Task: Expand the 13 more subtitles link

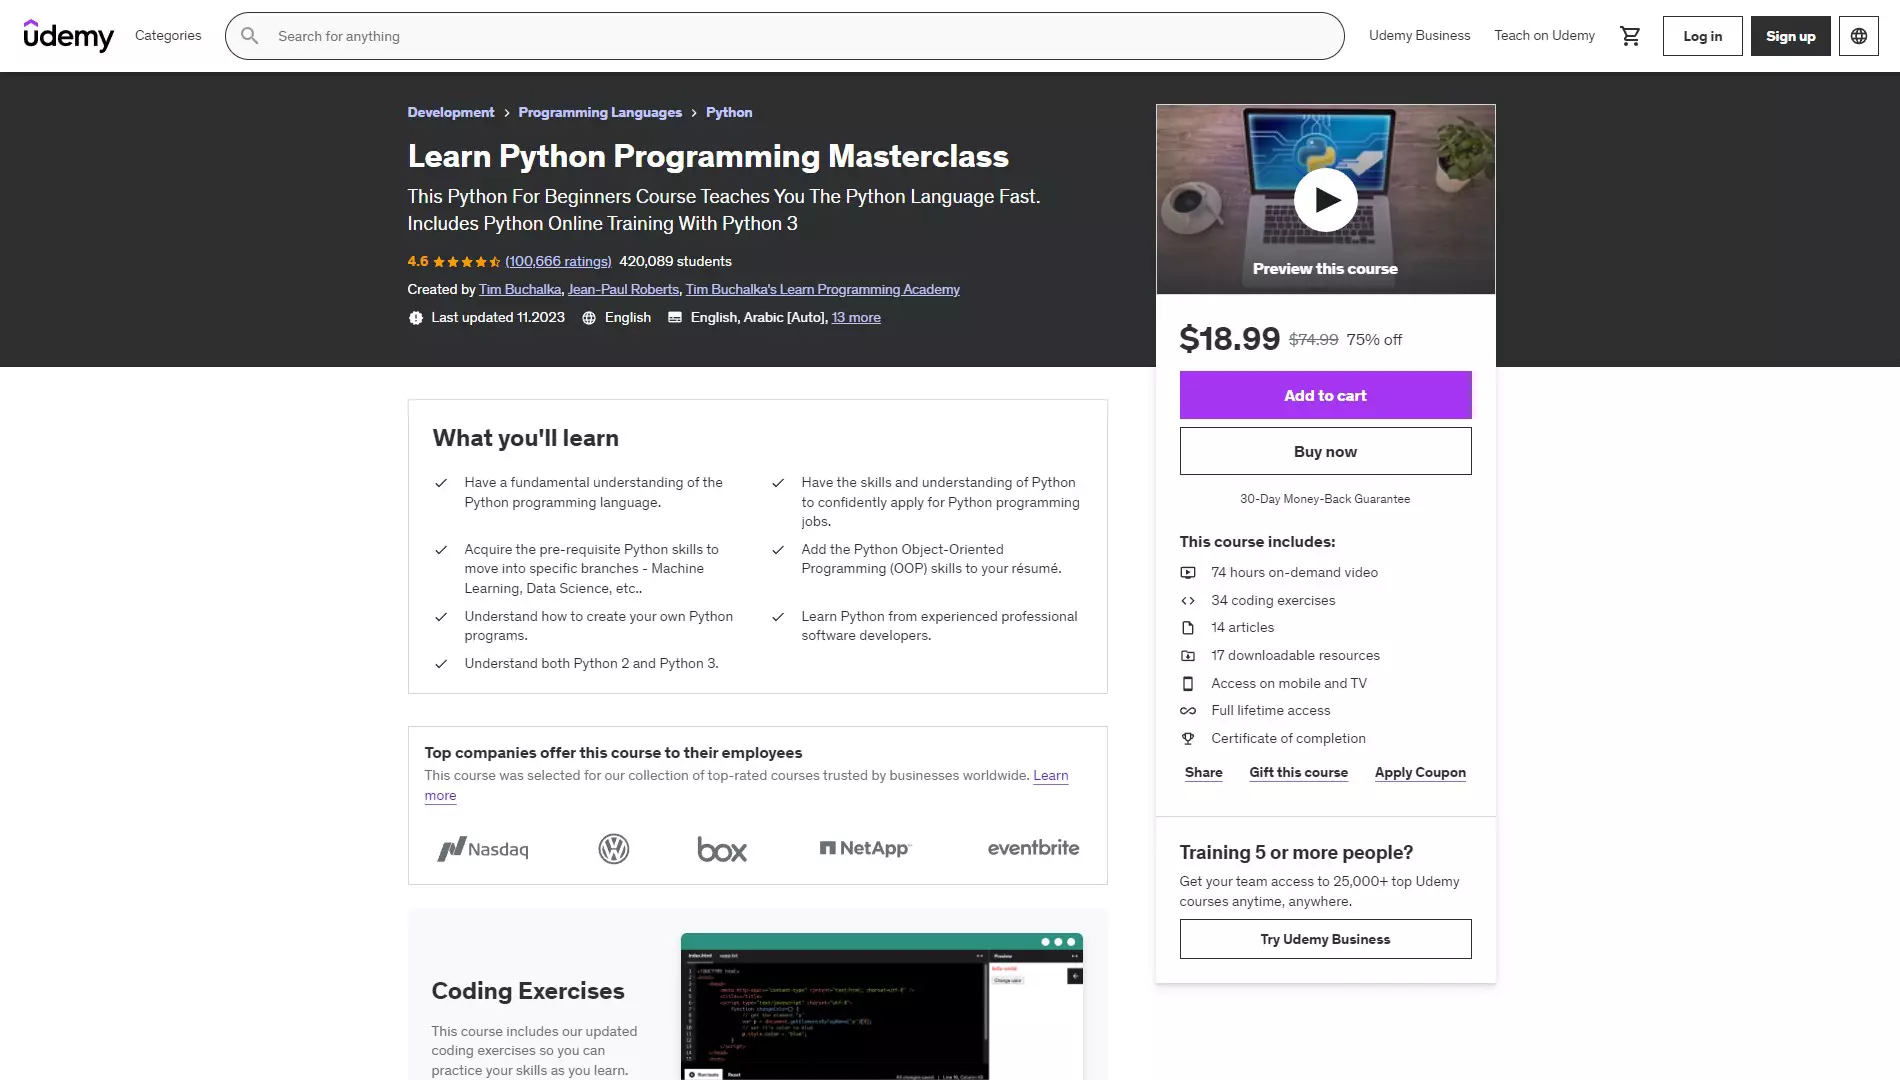Action: pyautogui.click(x=856, y=318)
